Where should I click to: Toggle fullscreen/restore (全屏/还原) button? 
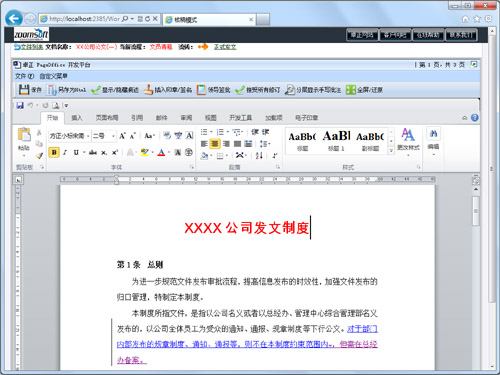click(364, 90)
